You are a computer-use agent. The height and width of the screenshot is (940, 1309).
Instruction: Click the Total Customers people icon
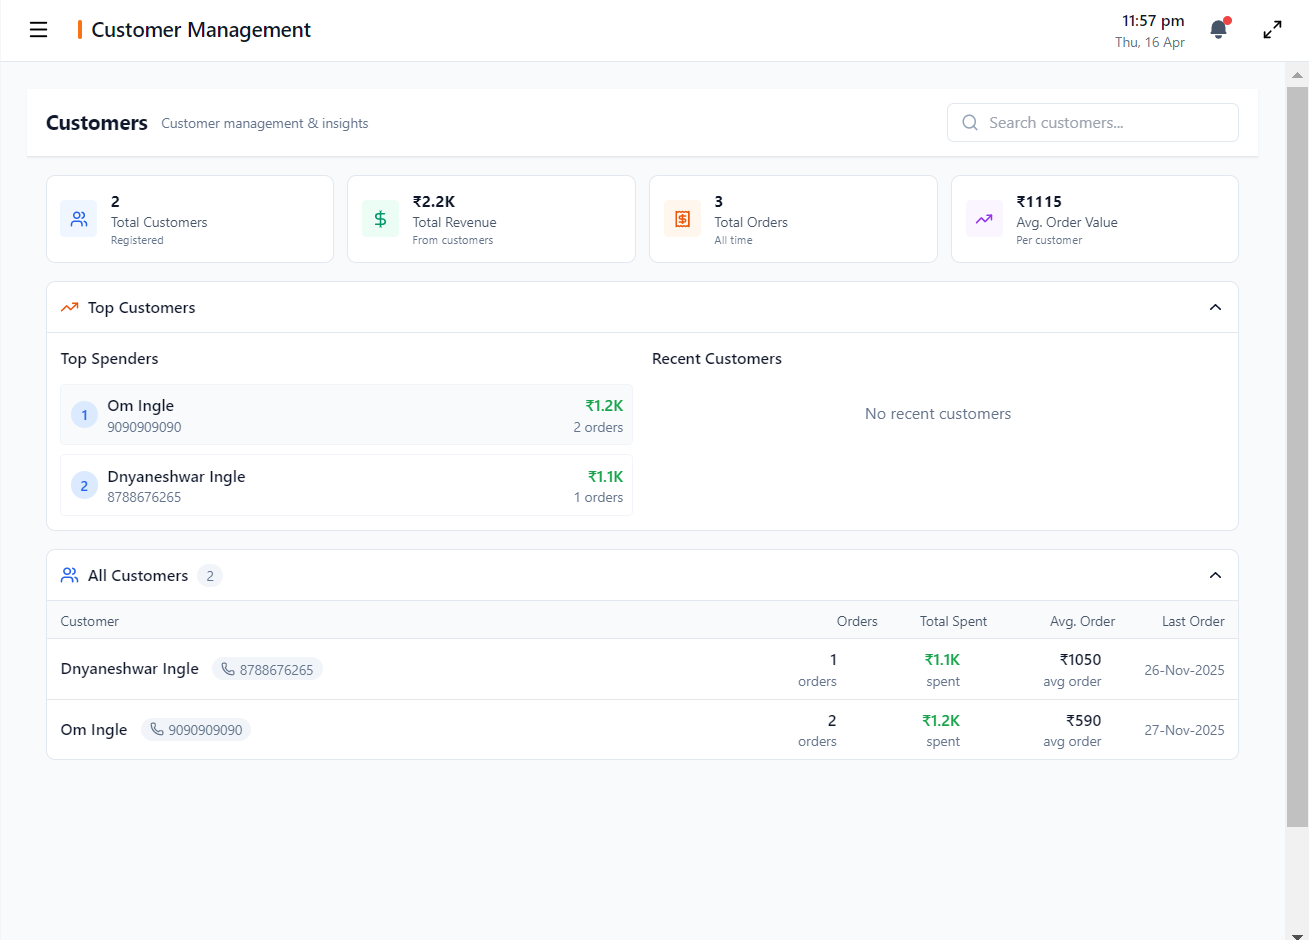79,219
